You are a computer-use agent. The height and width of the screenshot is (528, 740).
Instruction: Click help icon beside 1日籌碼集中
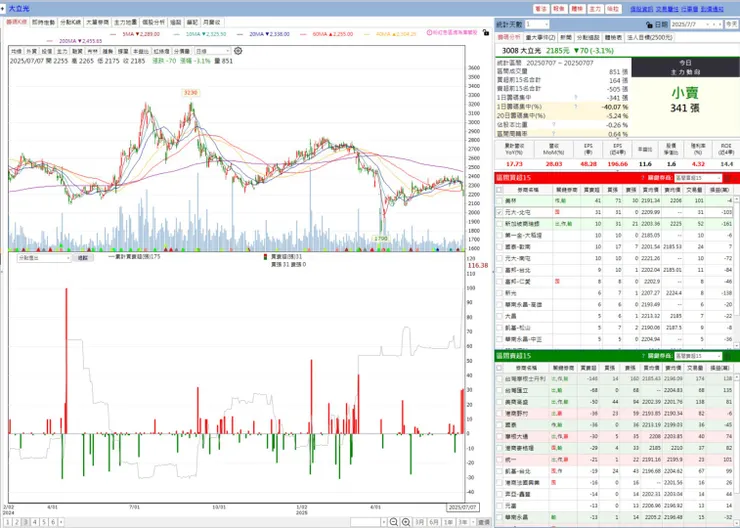[x=575, y=98]
